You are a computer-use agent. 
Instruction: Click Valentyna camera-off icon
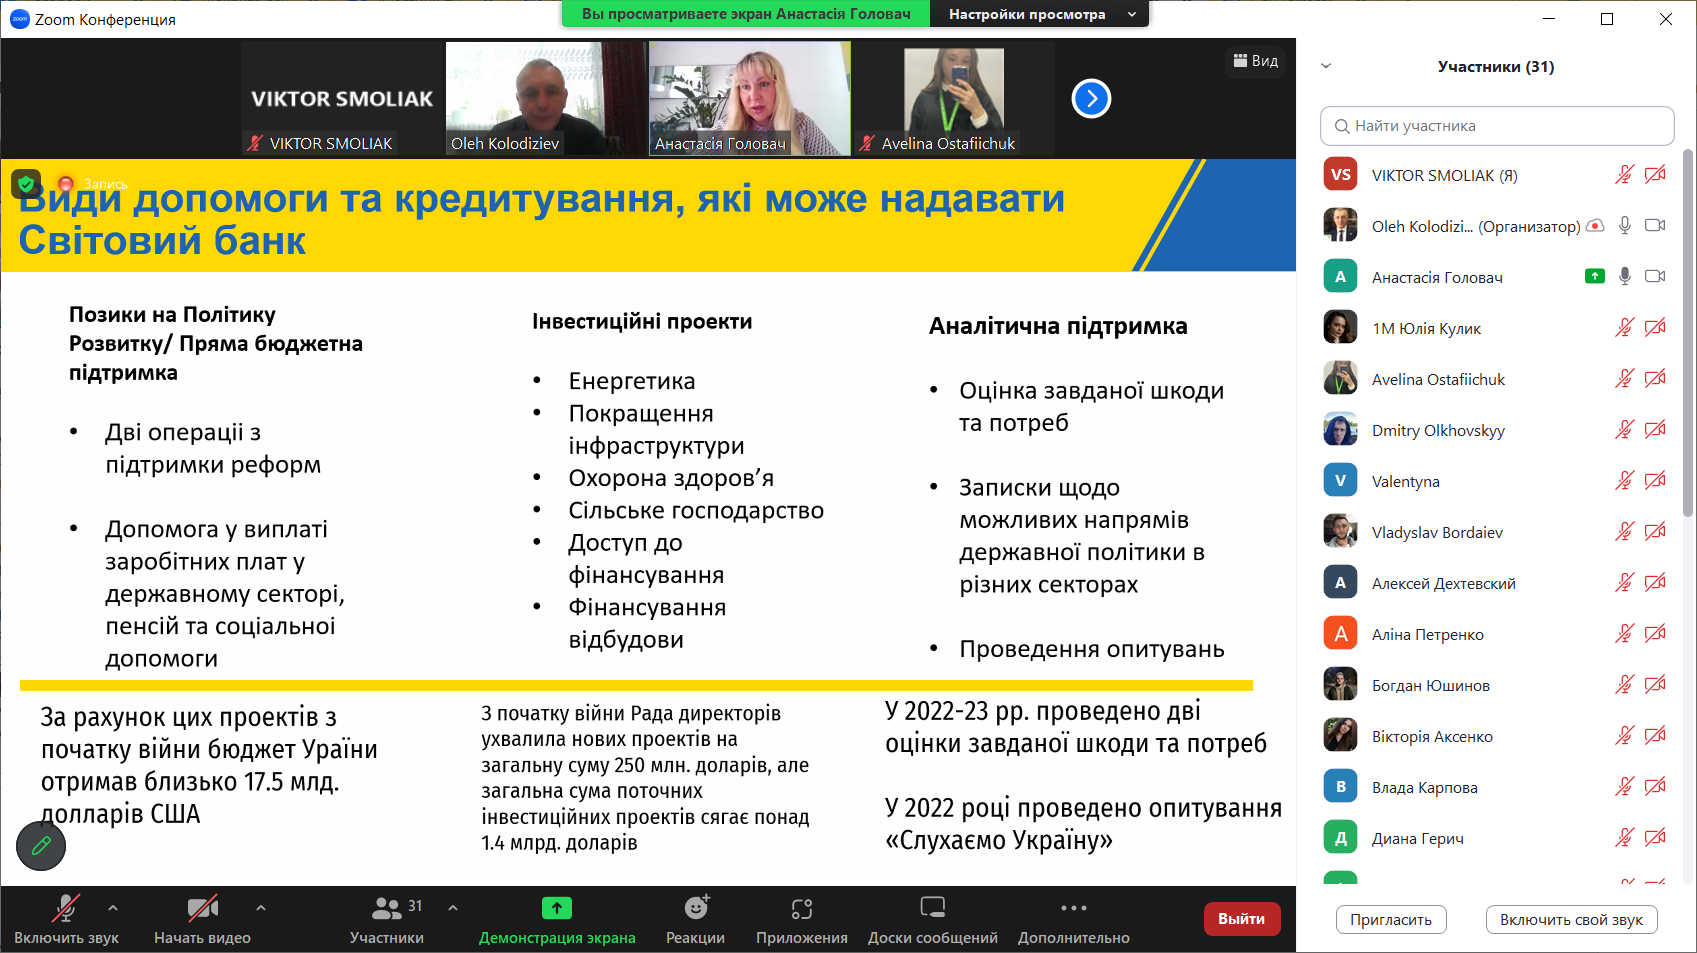coord(1656,481)
